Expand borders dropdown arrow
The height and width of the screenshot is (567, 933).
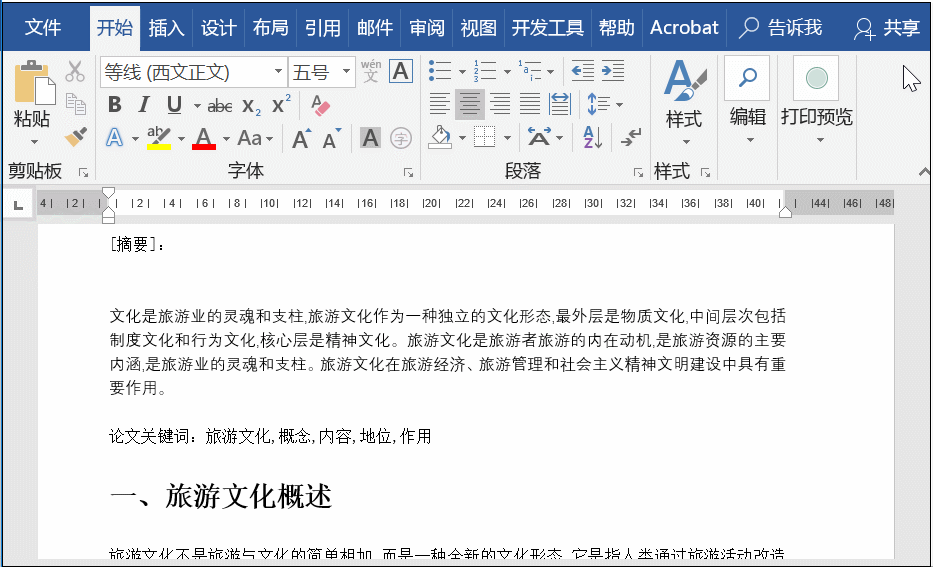[x=507, y=139]
